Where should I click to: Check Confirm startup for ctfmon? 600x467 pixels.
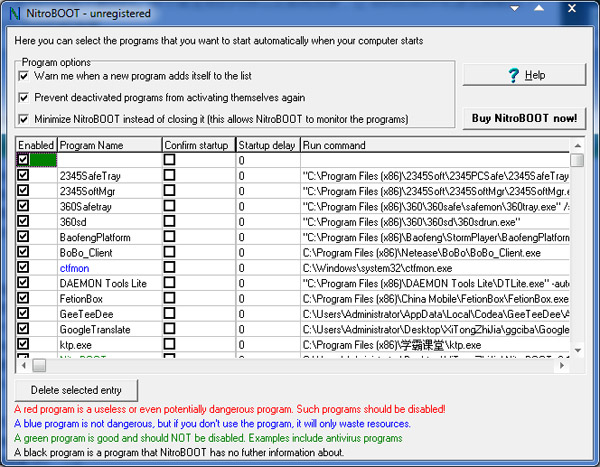[170, 267]
